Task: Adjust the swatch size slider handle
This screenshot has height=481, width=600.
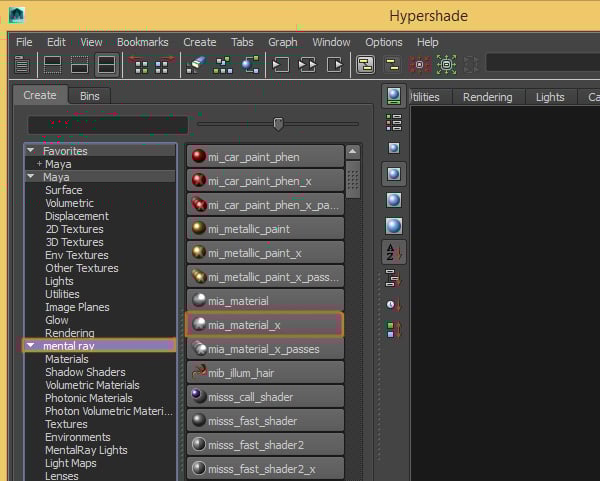Action: [278, 124]
